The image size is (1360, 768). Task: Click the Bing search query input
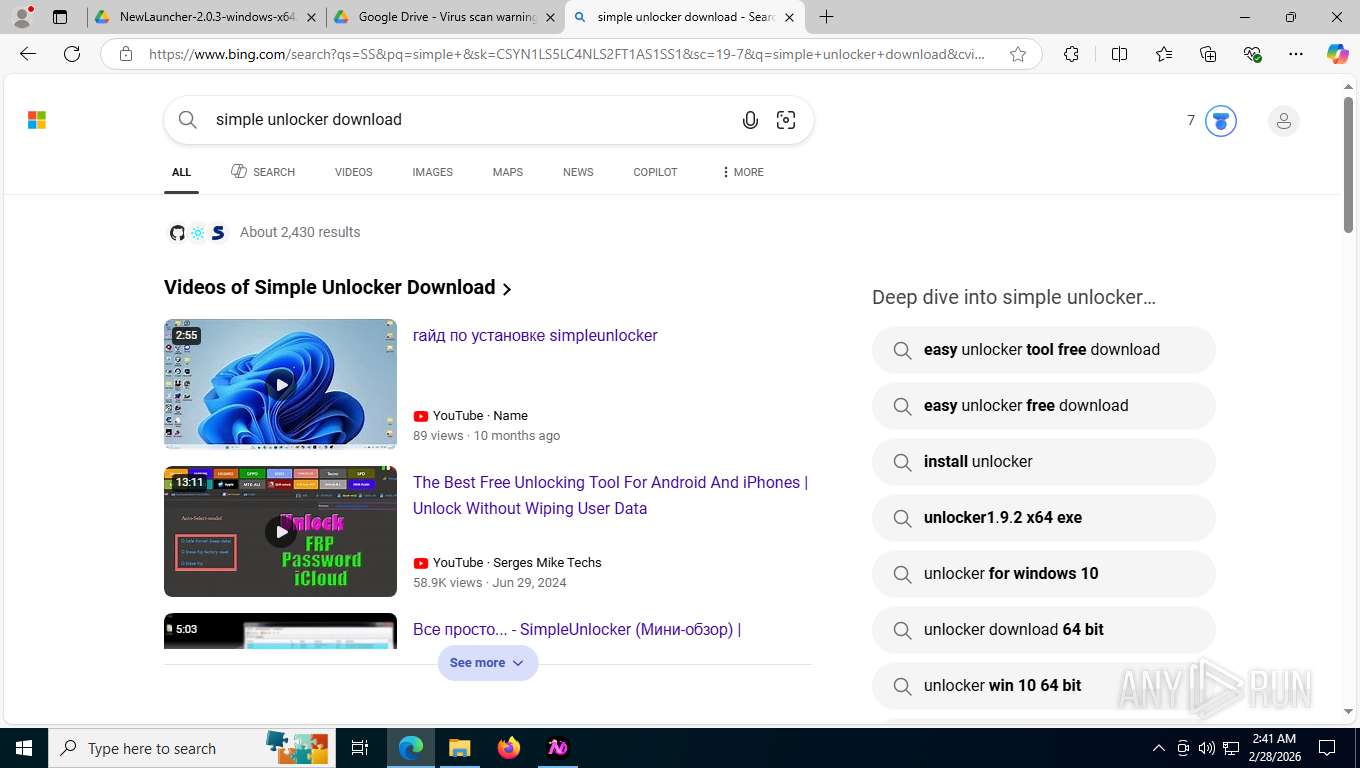tap(470, 120)
